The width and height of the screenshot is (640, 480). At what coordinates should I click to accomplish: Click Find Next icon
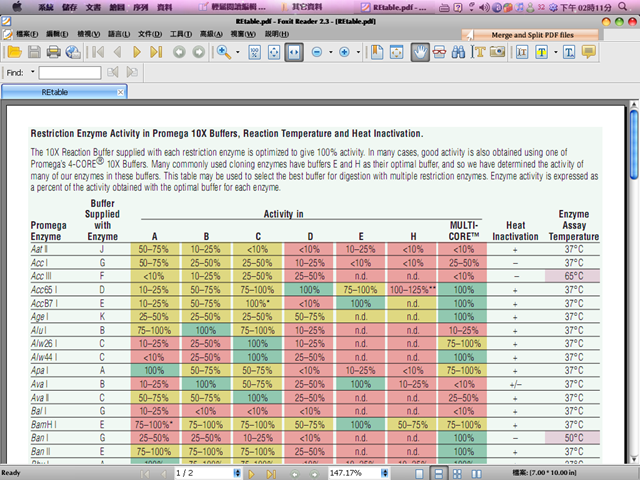point(132,72)
